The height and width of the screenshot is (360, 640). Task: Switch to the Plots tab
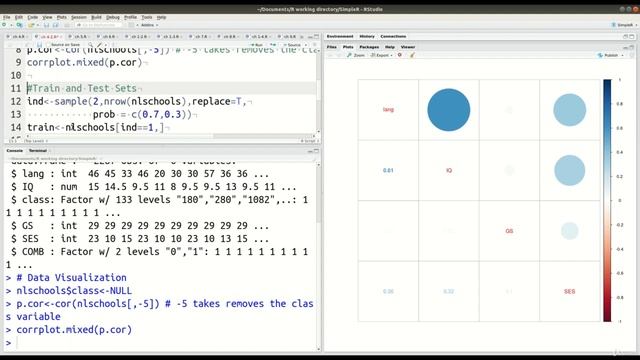[x=348, y=47]
